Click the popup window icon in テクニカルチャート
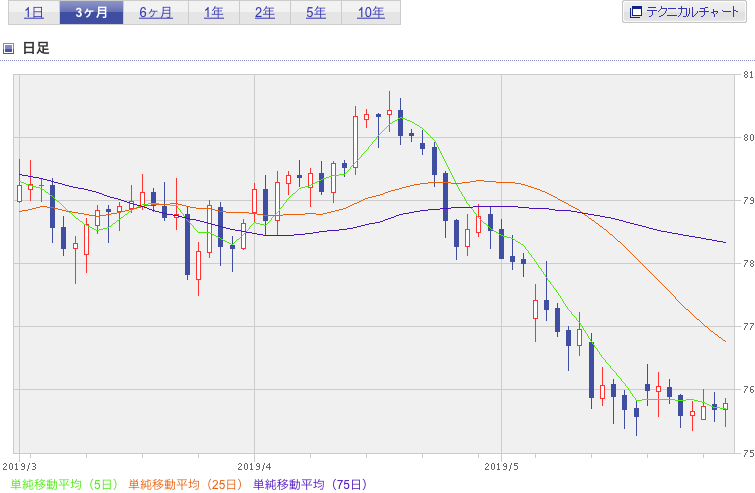The image size is (755, 493). coord(636,12)
